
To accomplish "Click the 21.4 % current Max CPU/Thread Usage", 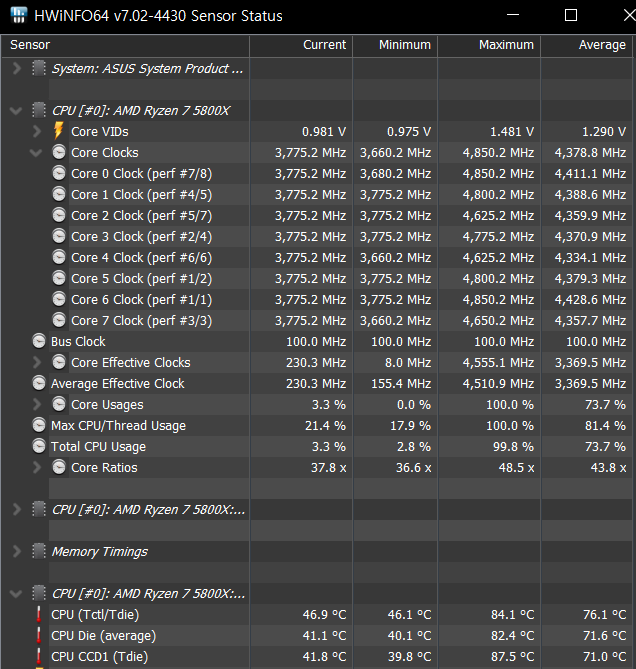I will [x=325, y=426].
